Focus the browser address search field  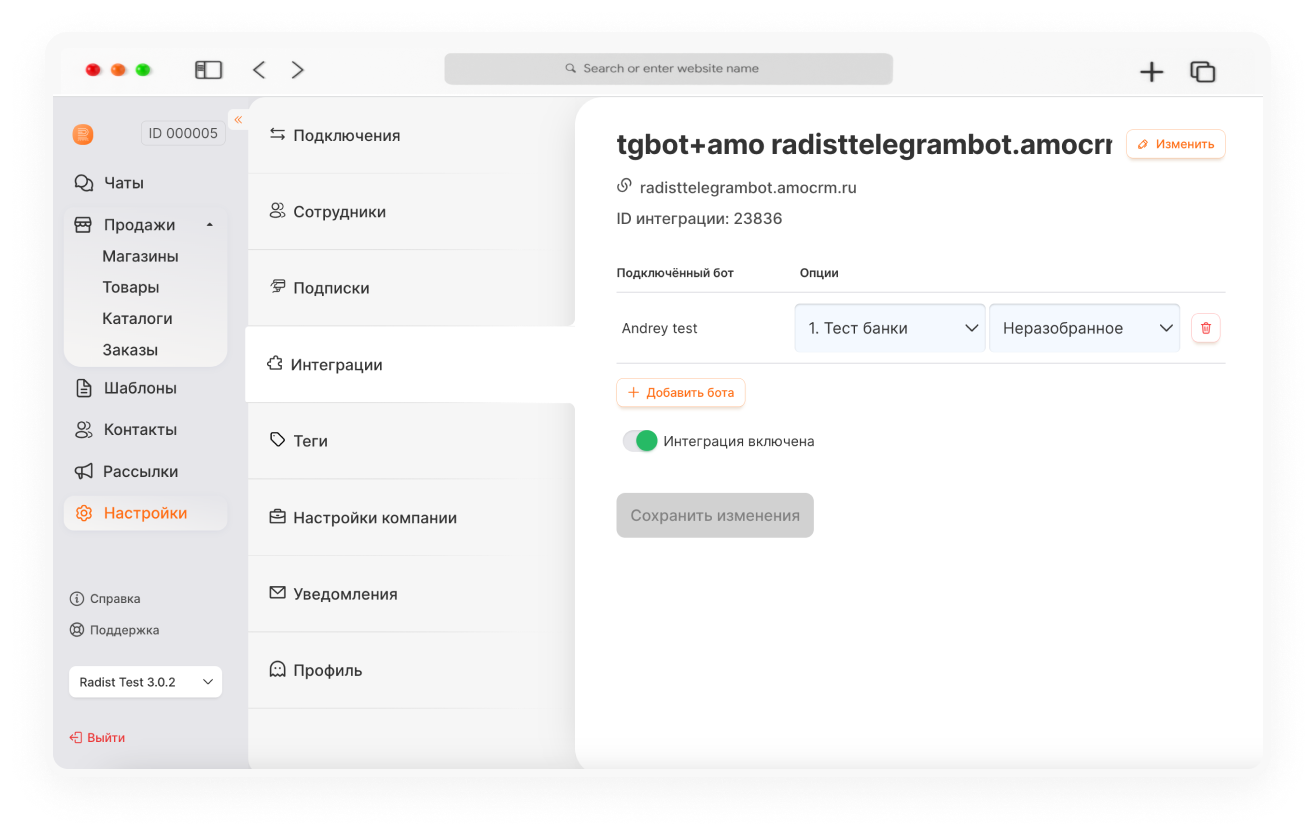[669, 69]
